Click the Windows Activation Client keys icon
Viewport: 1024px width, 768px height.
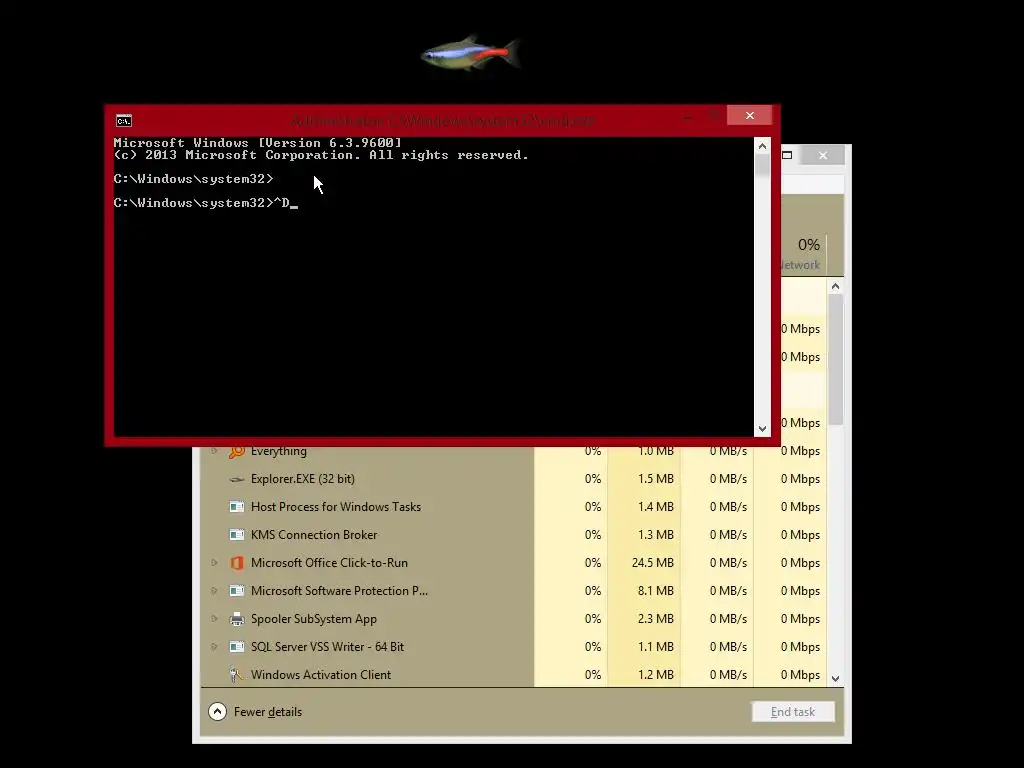[x=236, y=675]
